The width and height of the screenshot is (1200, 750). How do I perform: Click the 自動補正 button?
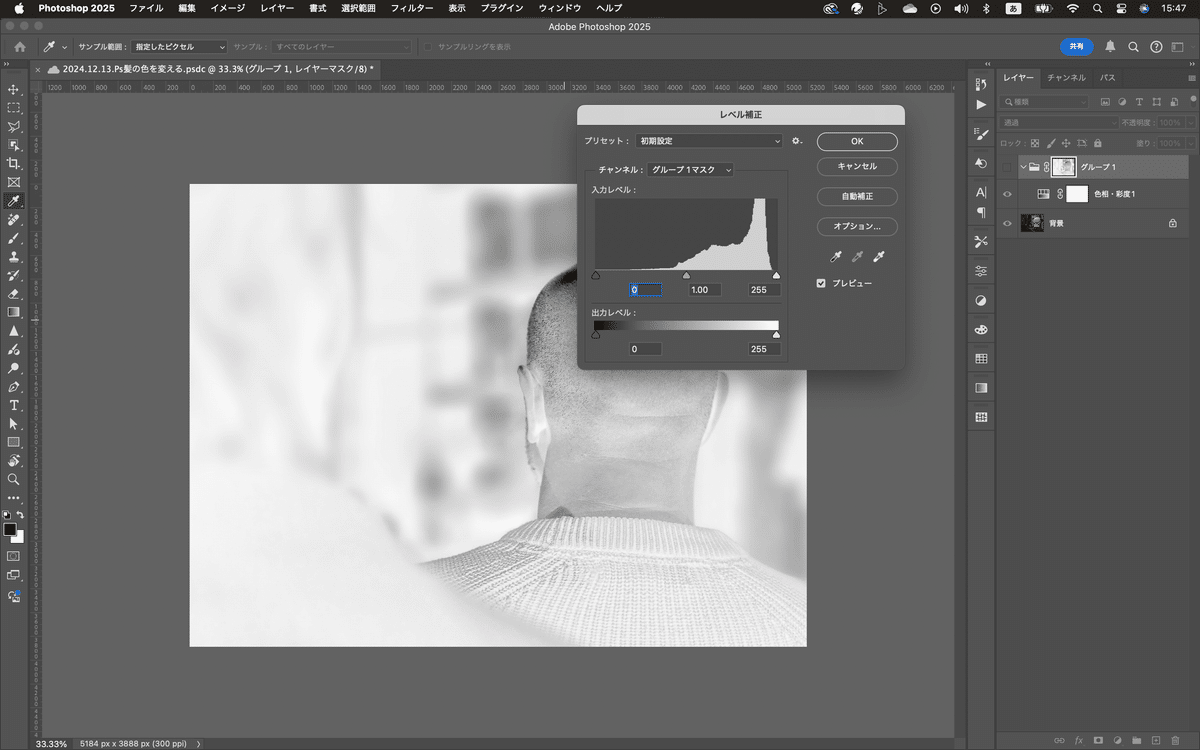[857, 196]
